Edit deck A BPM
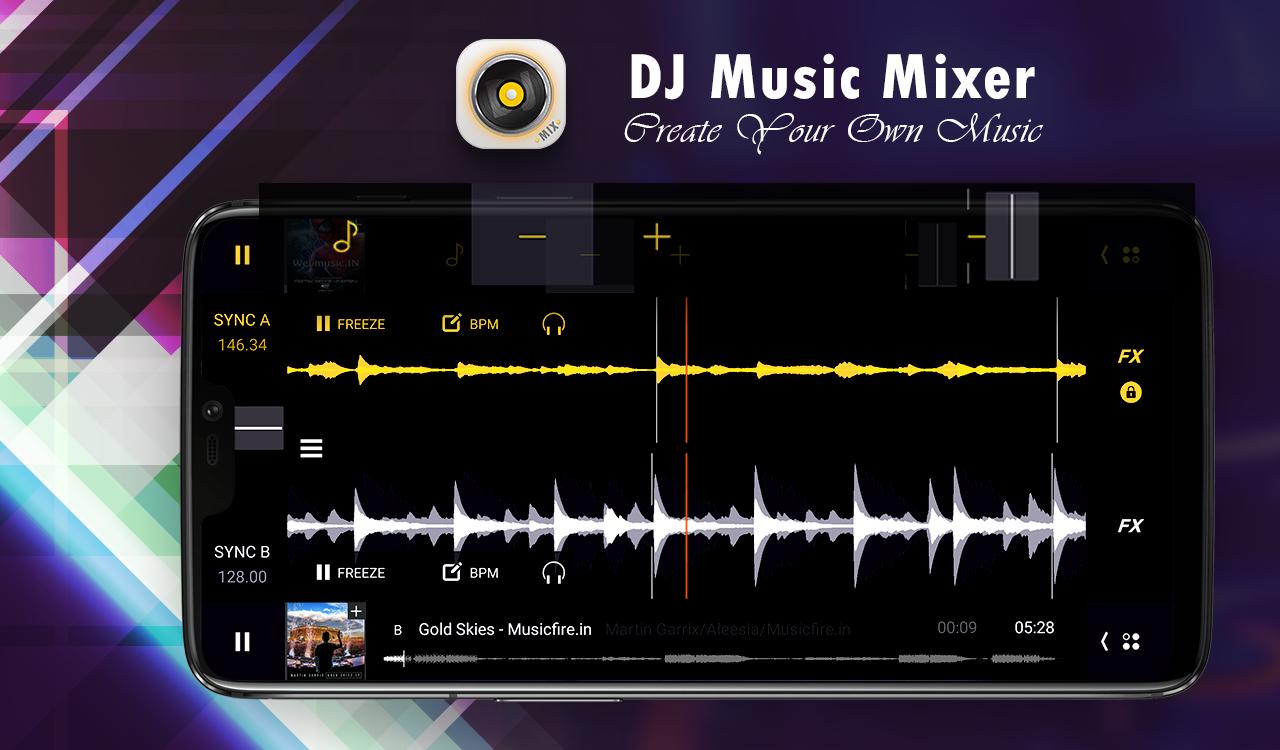The image size is (1280, 750). pos(470,324)
